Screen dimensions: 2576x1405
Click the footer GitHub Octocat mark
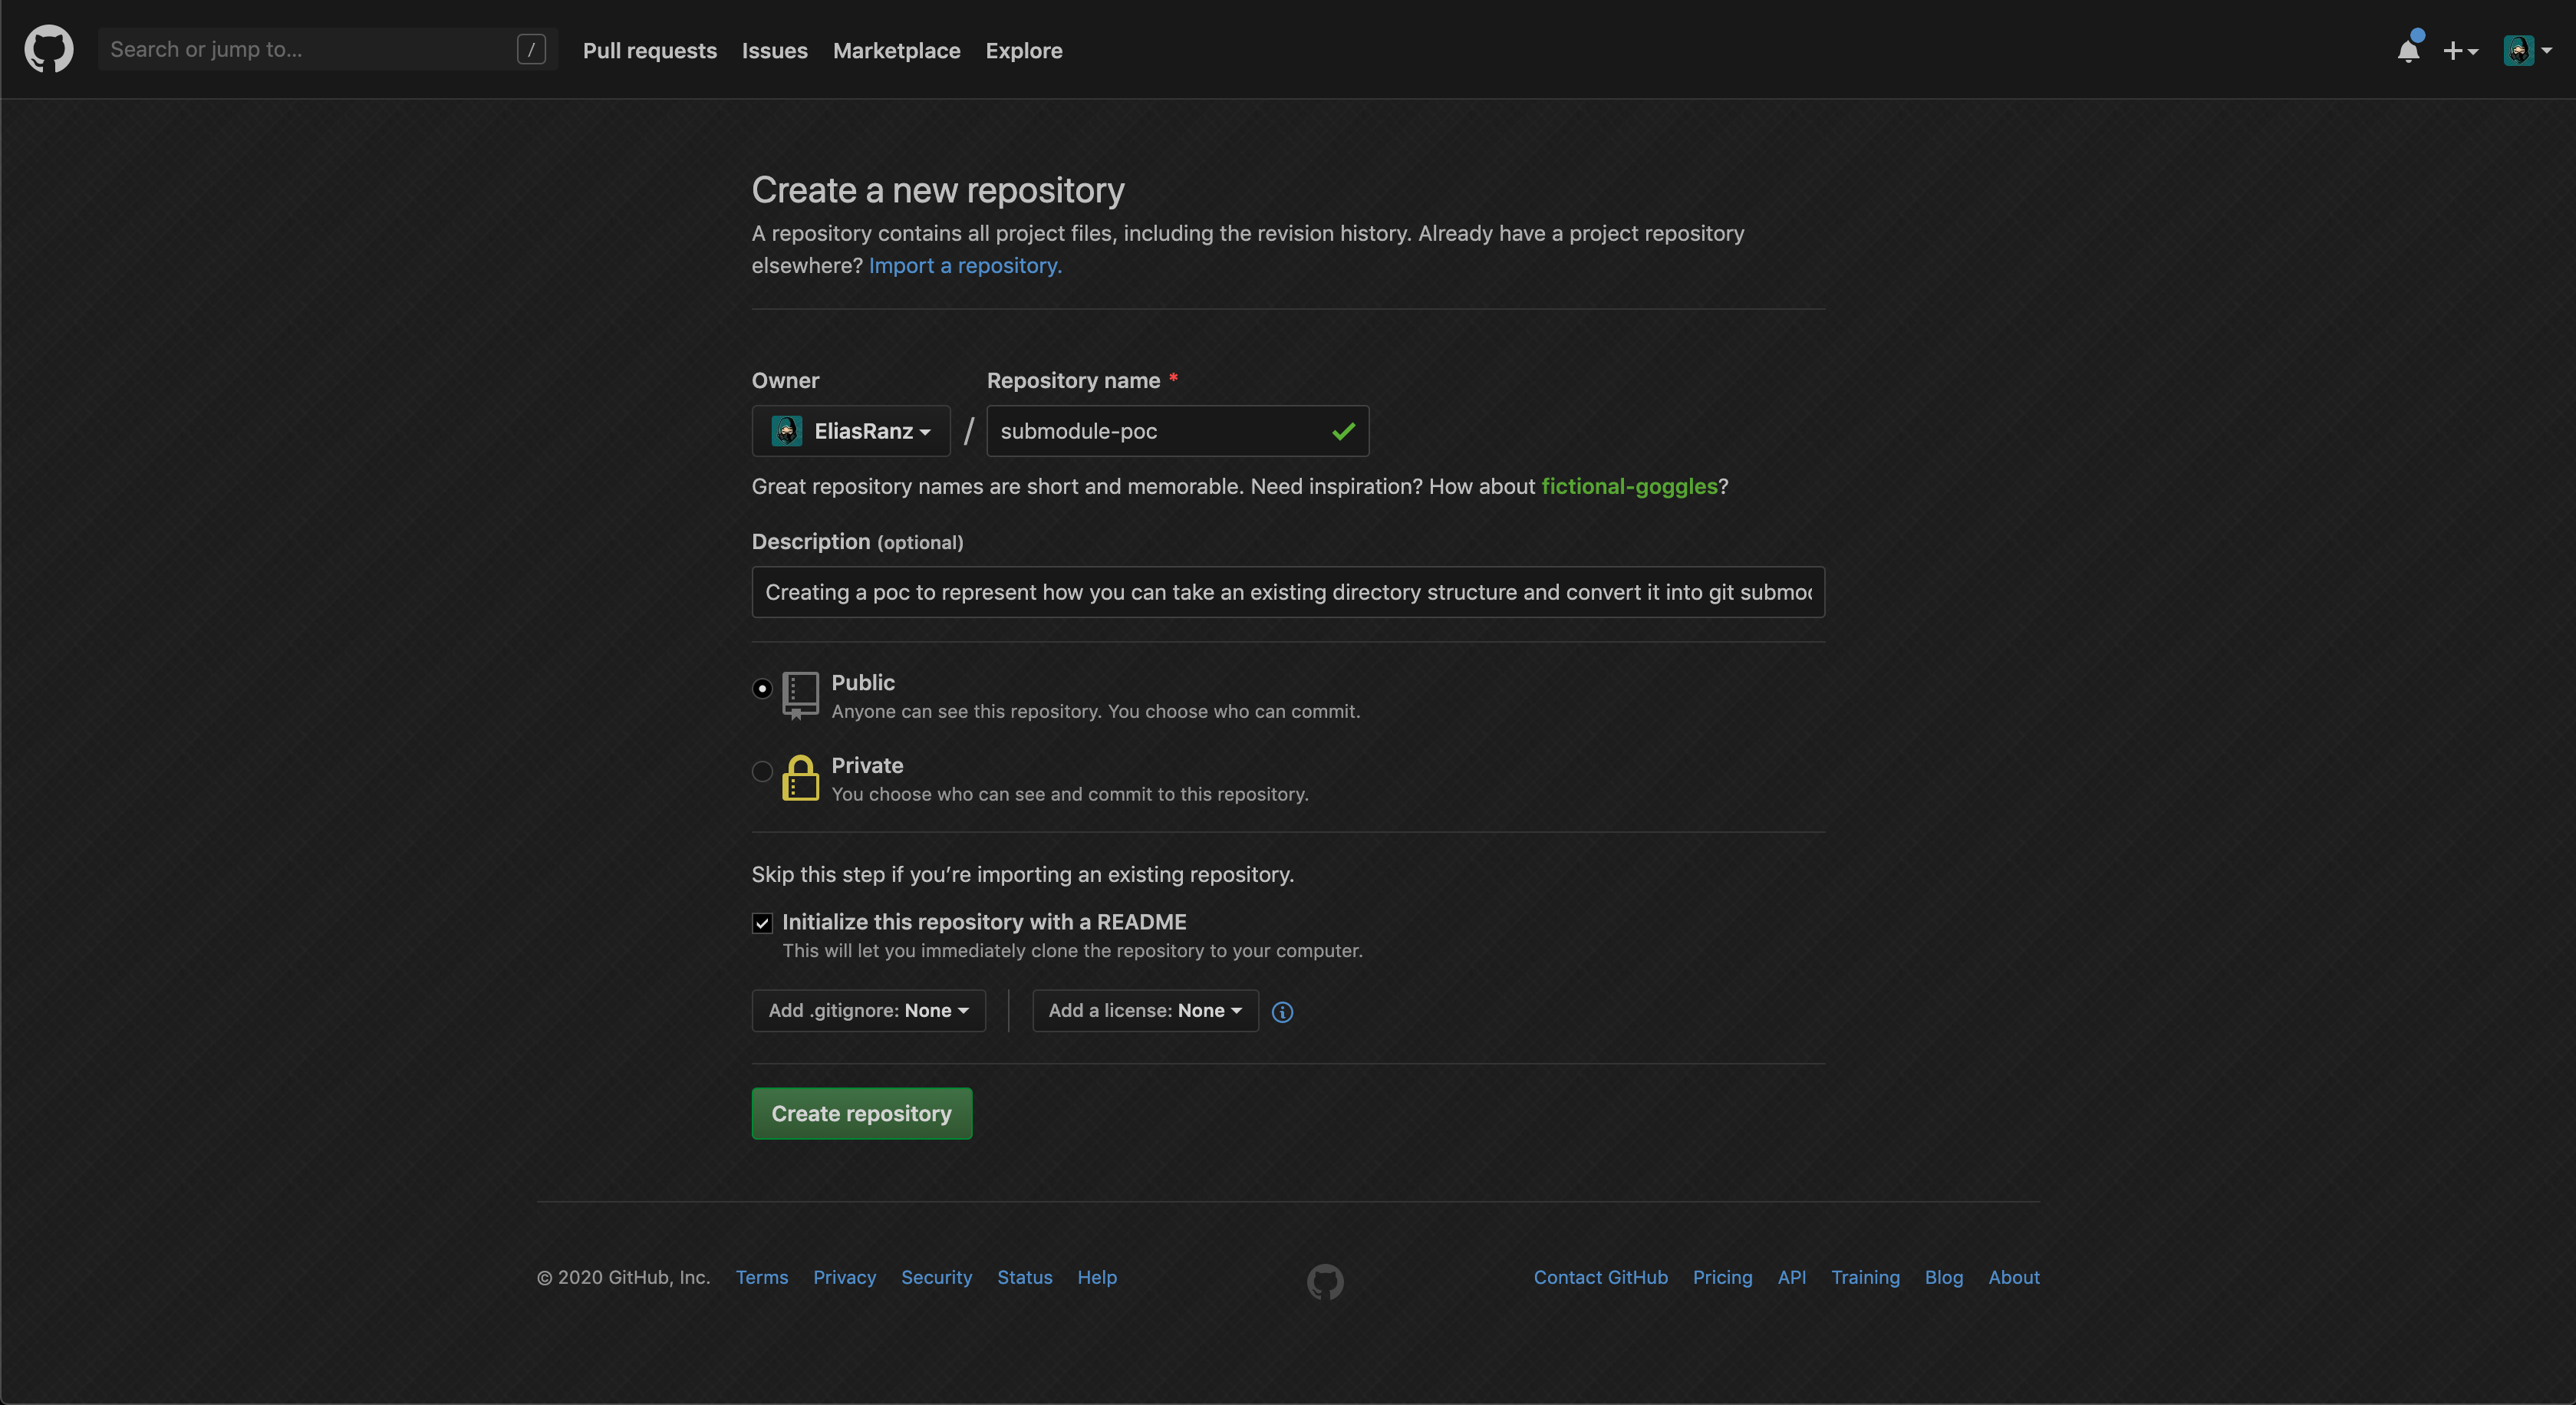[x=1325, y=1281]
